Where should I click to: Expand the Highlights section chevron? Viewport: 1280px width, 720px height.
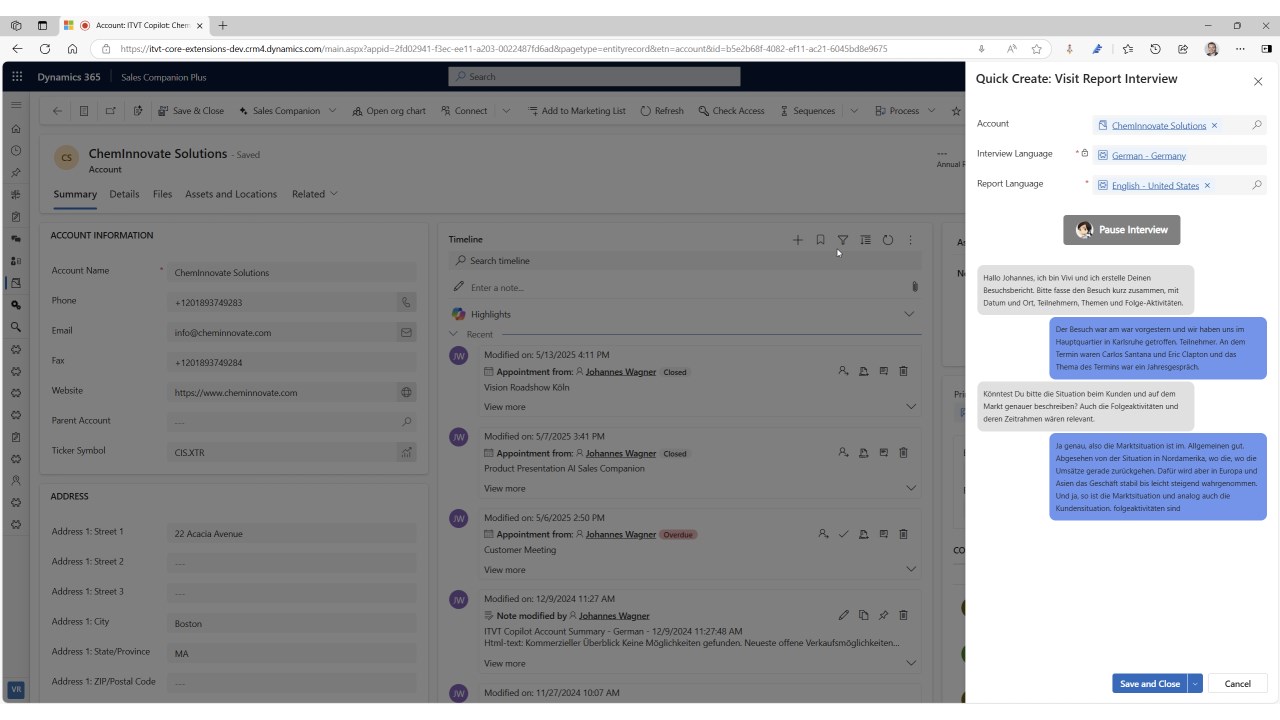point(909,314)
